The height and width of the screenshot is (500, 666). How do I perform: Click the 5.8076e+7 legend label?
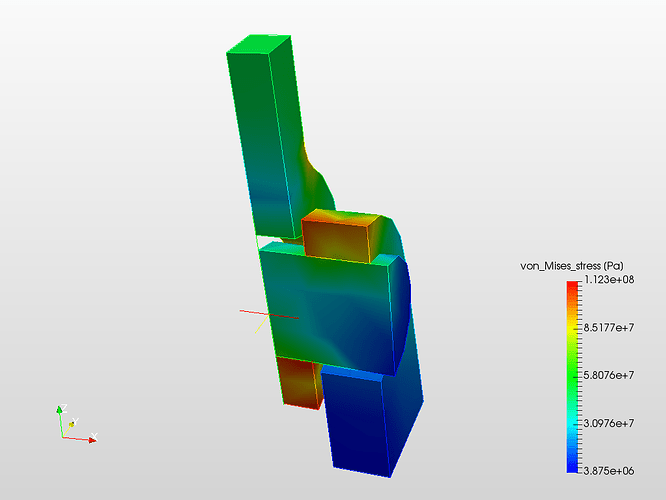pos(609,375)
